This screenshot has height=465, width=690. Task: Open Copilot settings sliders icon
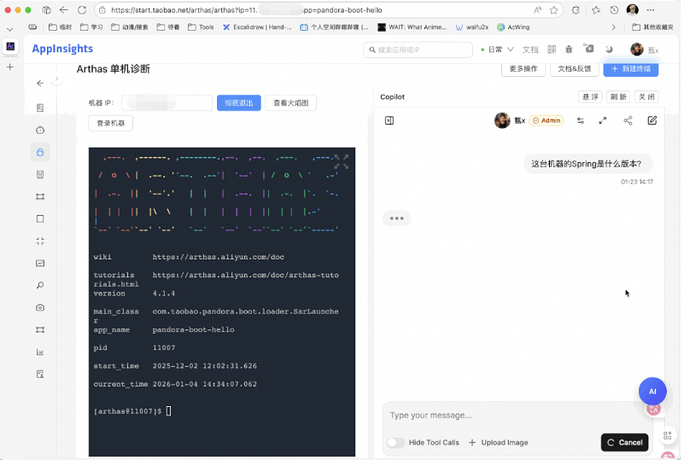pyautogui.click(x=580, y=121)
